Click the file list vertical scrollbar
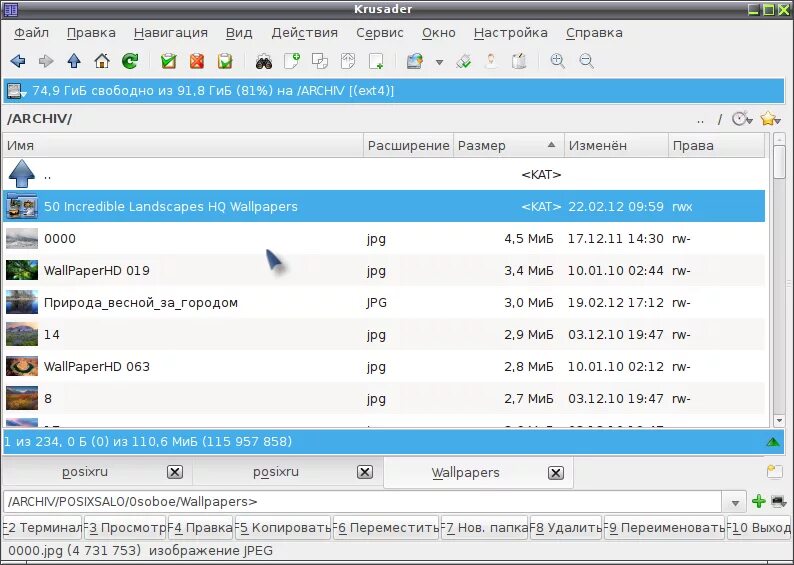794x565 pixels. pos(779,280)
